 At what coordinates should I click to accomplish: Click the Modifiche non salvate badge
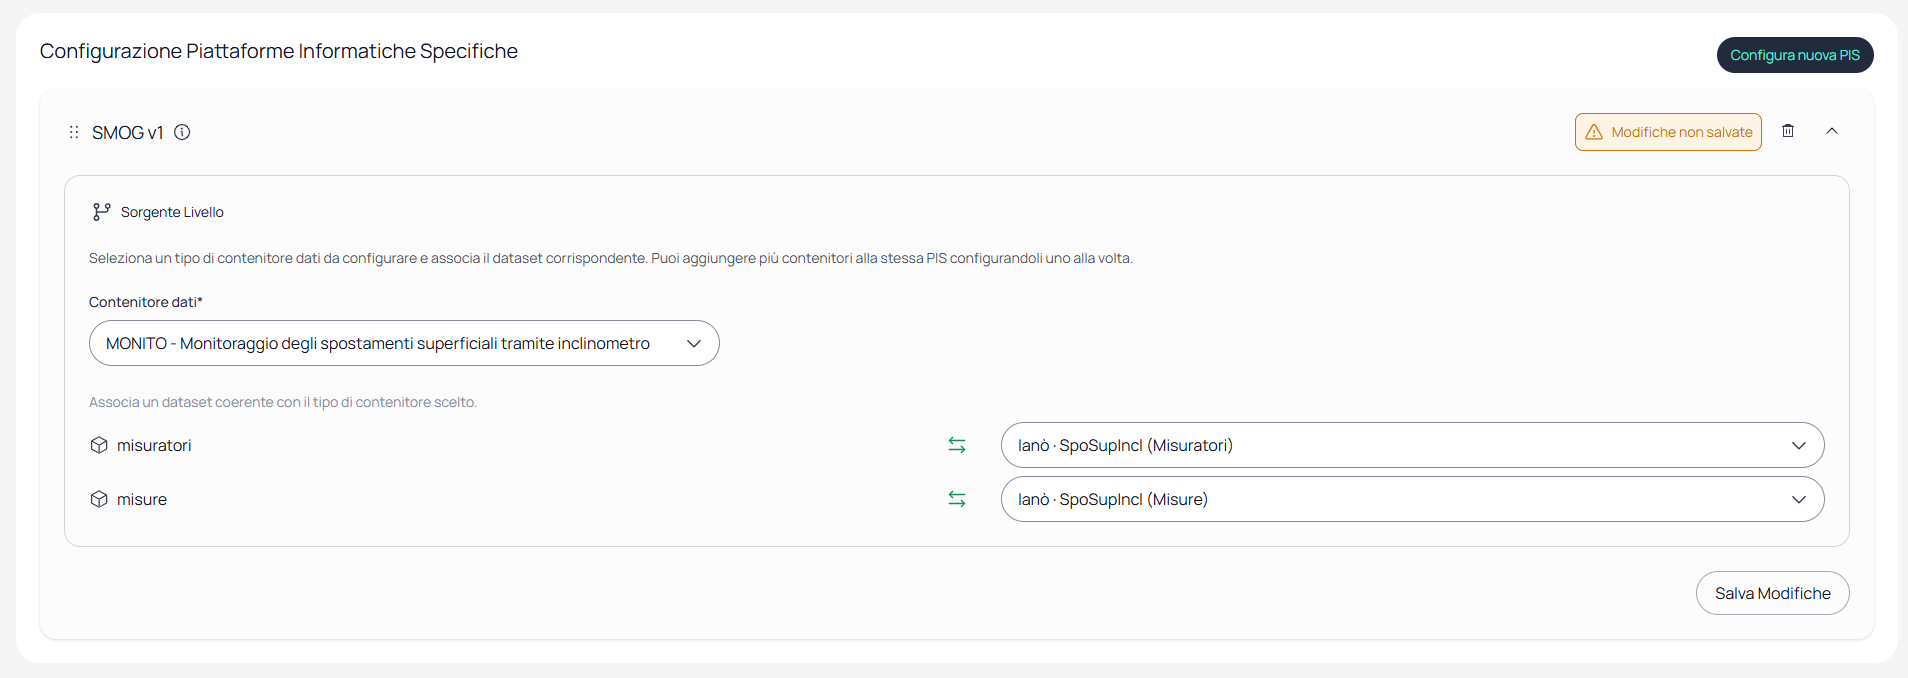(1668, 132)
